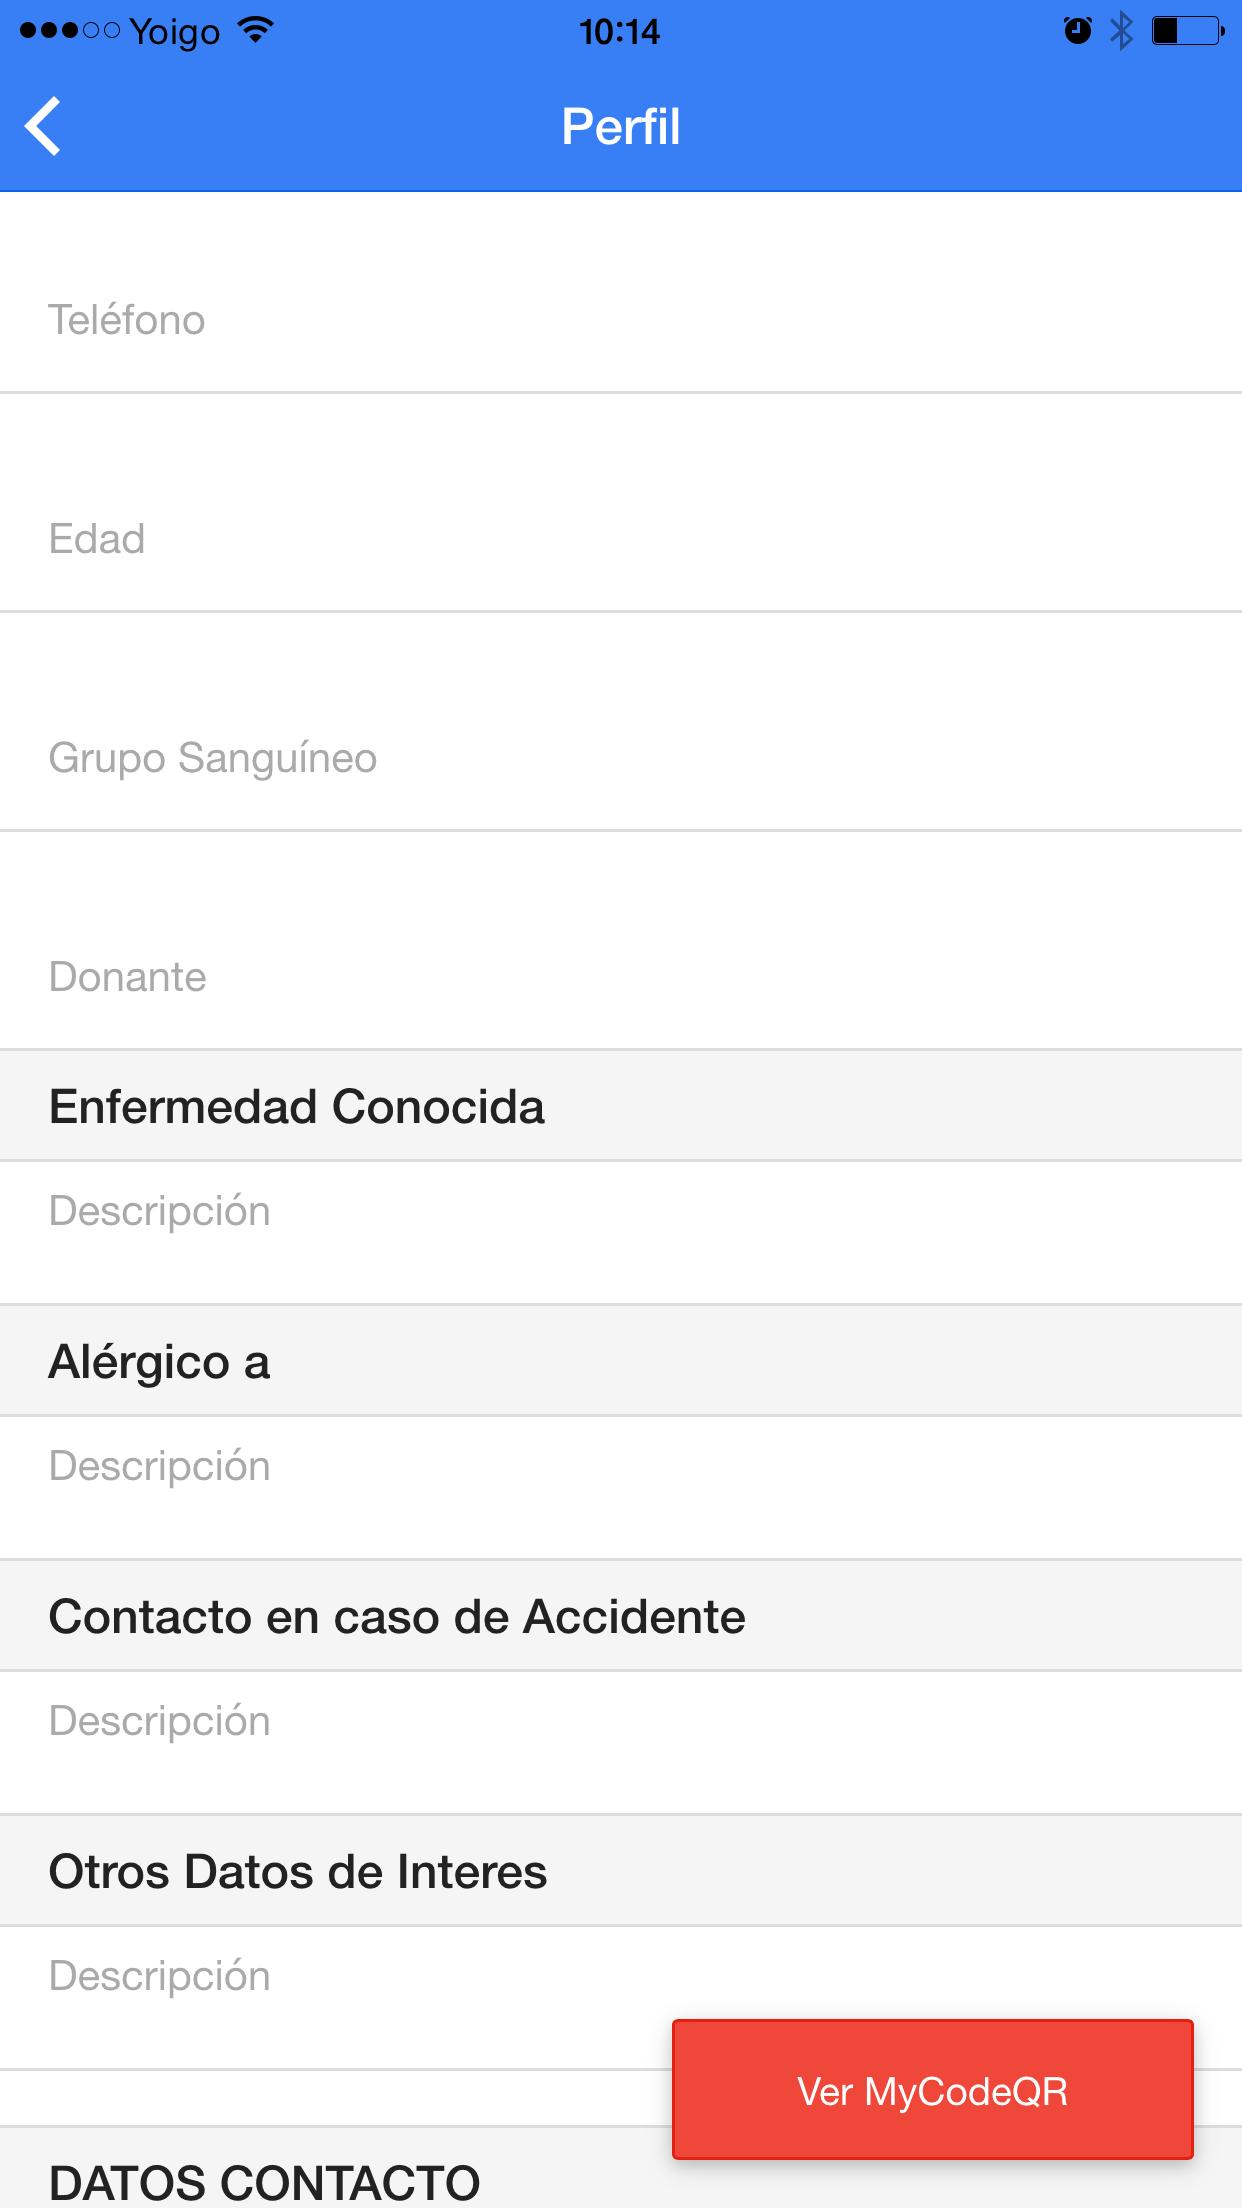This screenshot has width=1242, height=2208.
Task: Select the Grupo Sanguíneo field
Action: pos(620,758)
